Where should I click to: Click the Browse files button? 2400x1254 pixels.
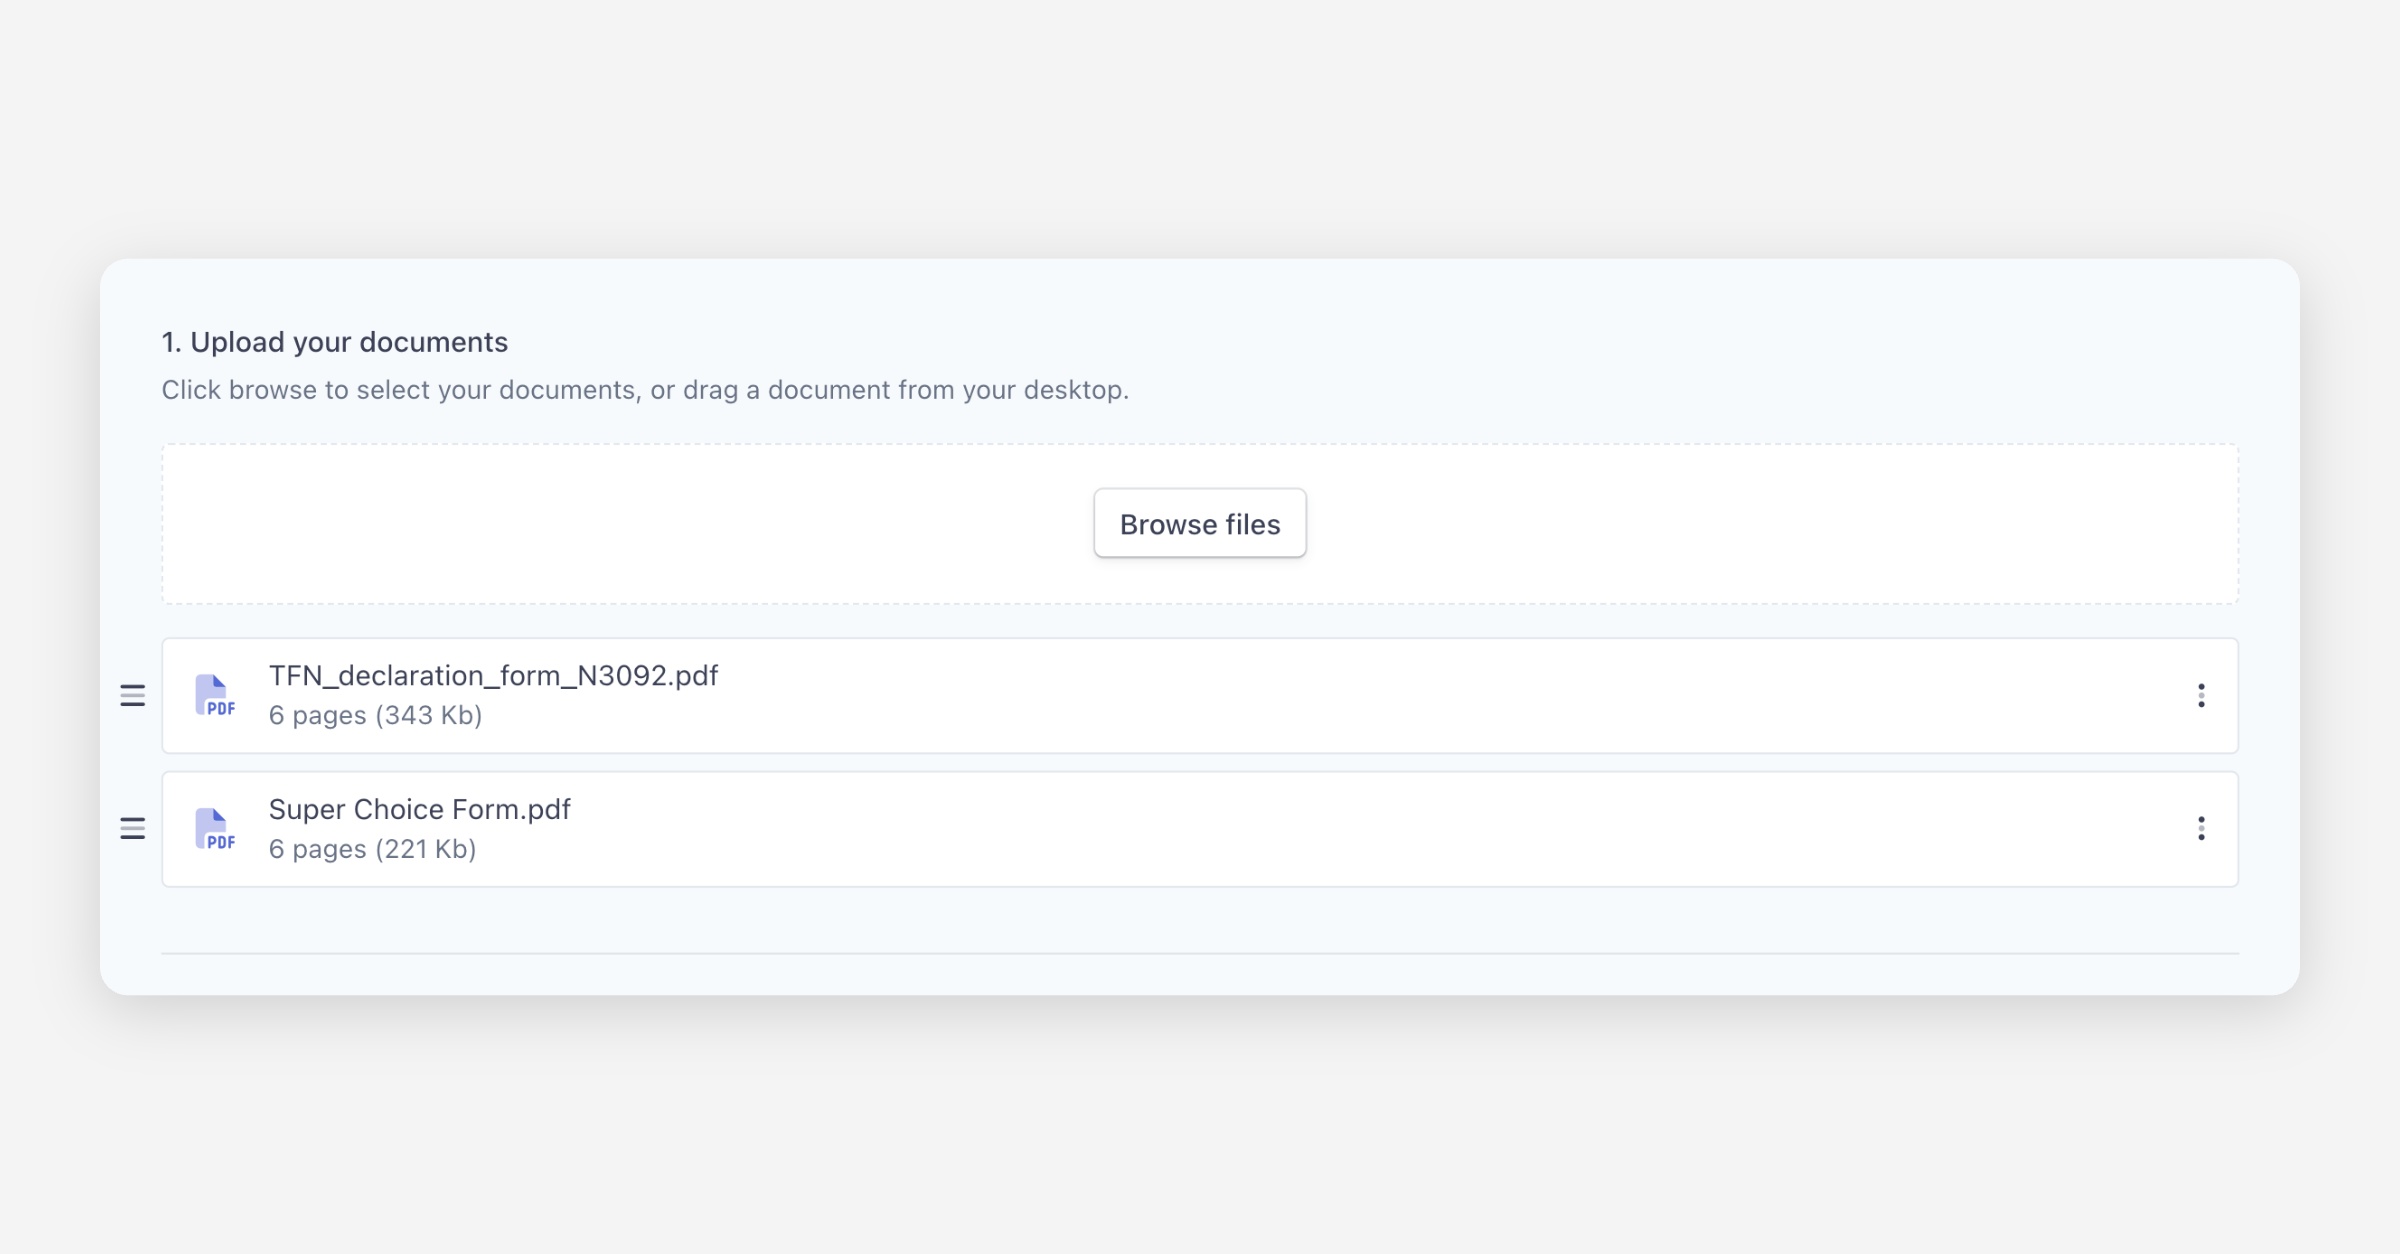[x=1199, y=523]
